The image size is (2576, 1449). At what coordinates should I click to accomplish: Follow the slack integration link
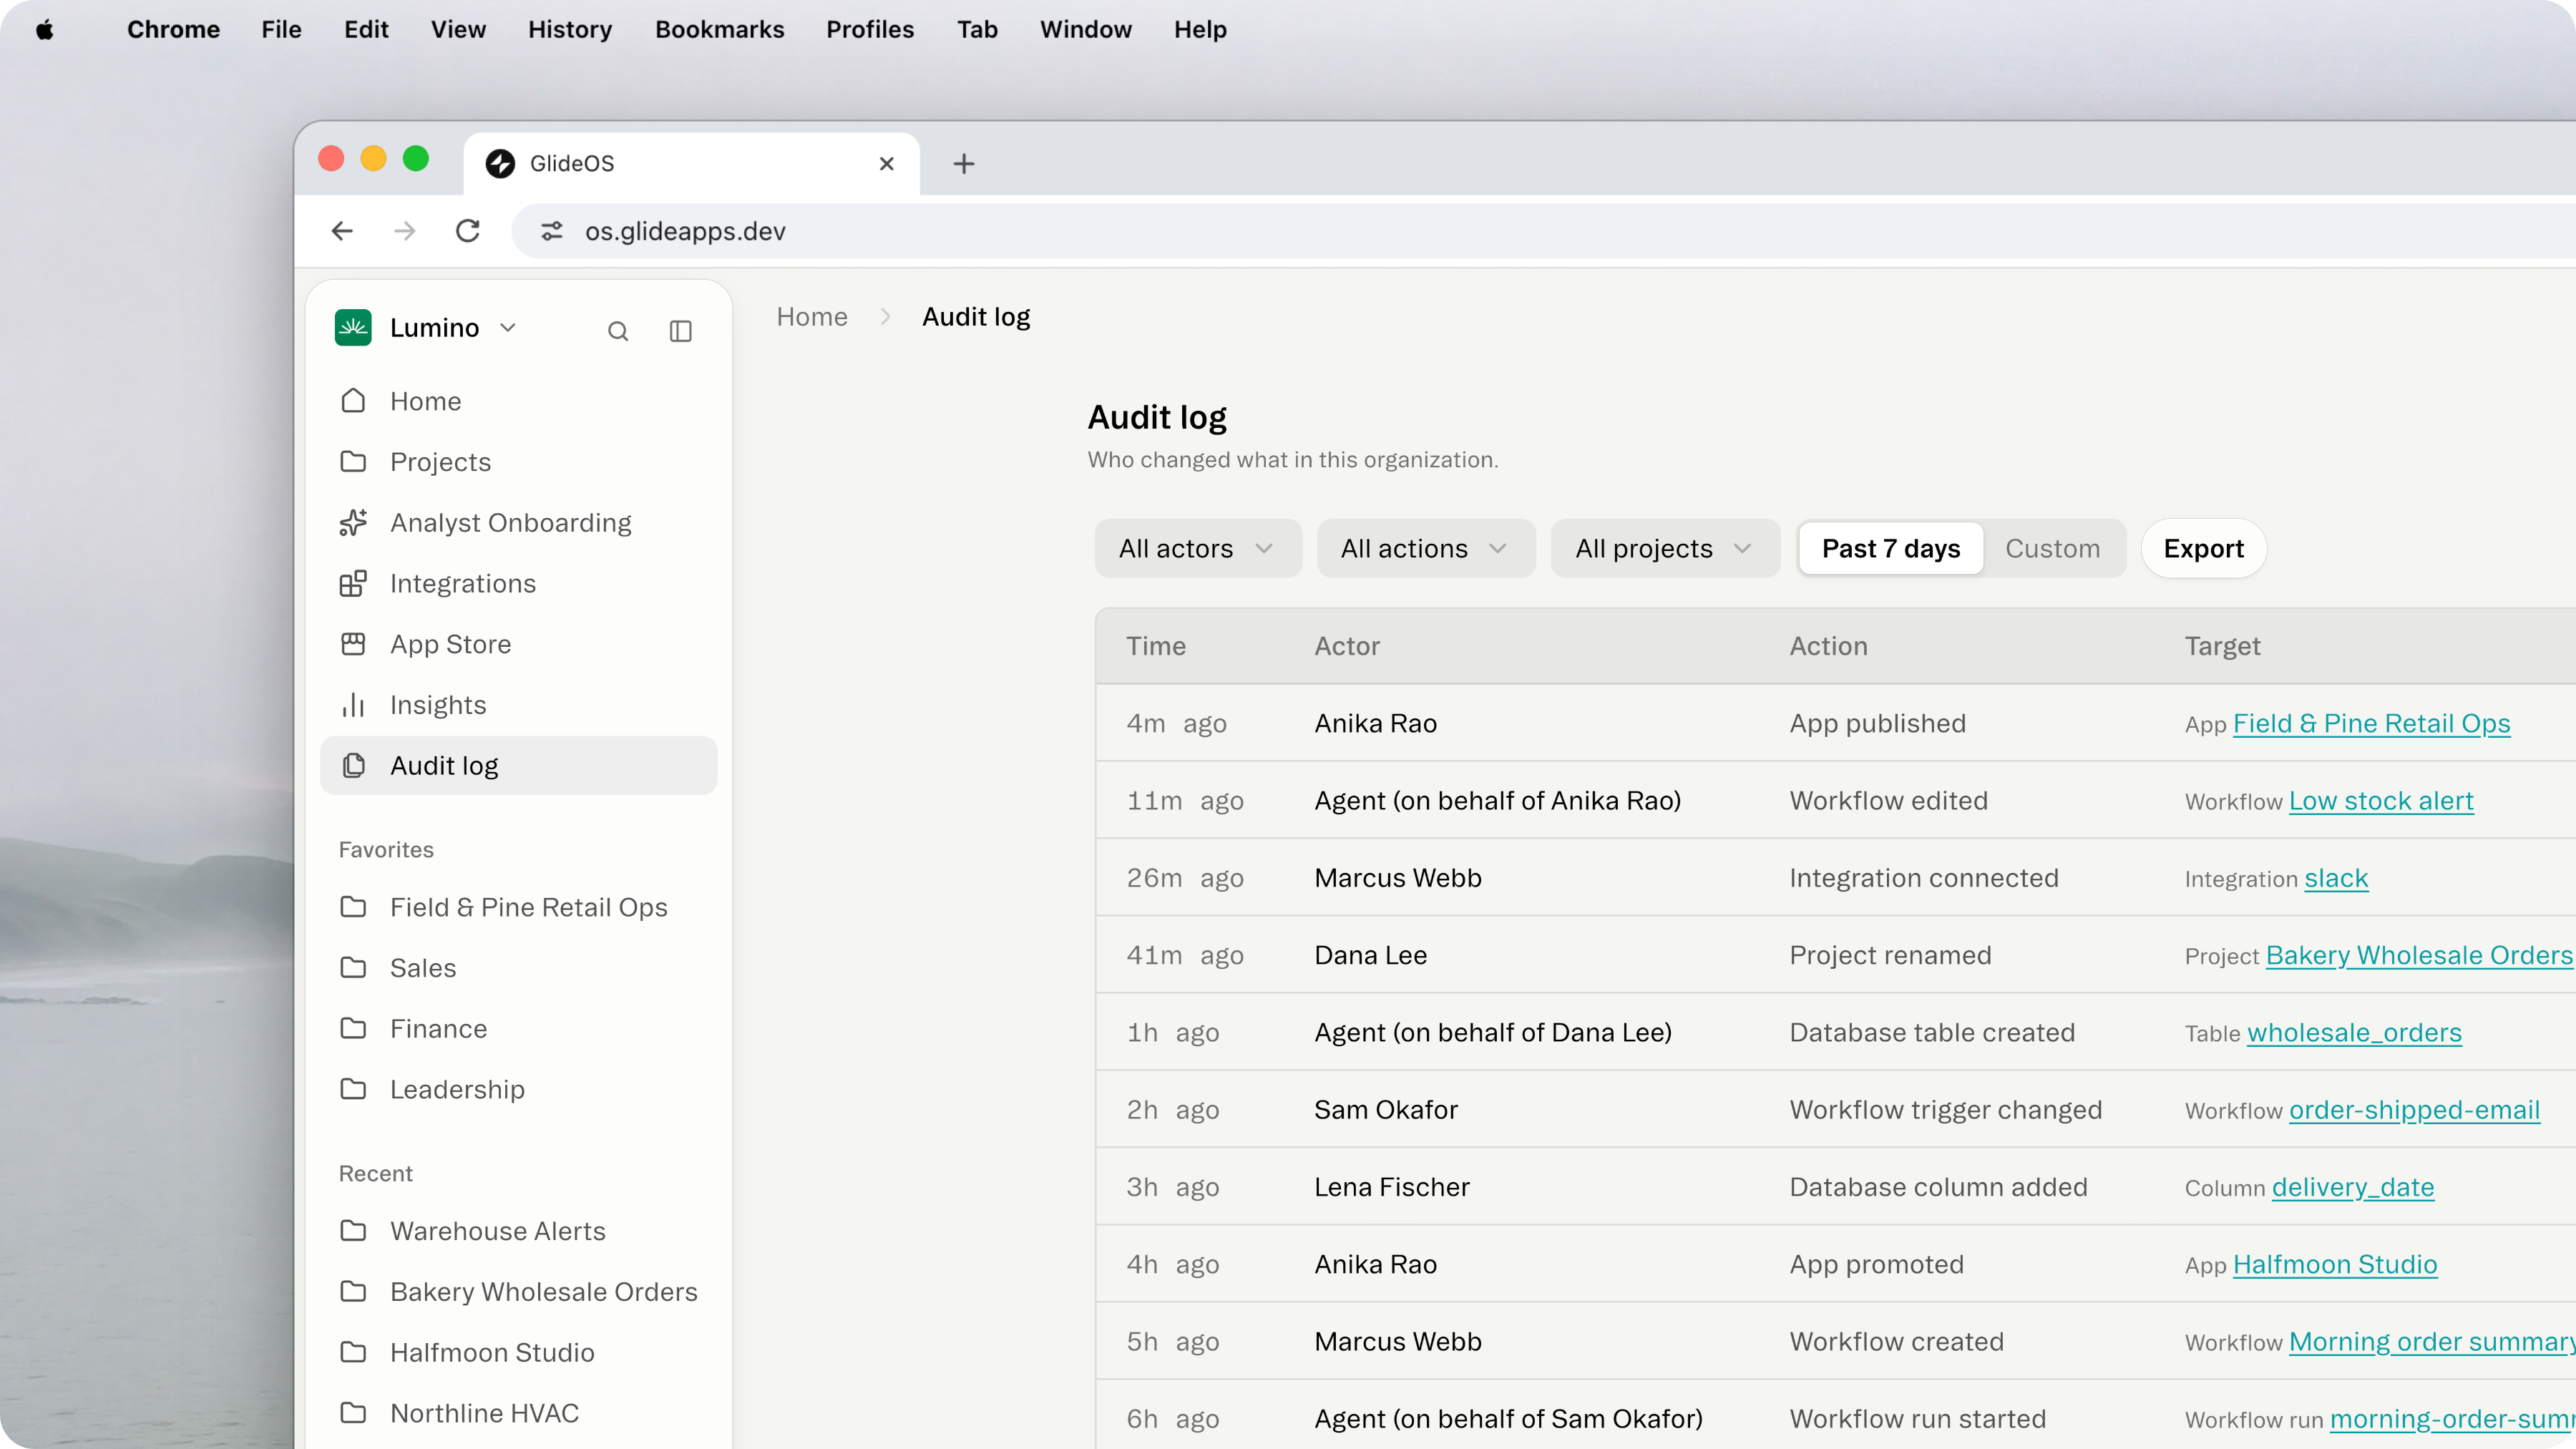point(2336,878)
